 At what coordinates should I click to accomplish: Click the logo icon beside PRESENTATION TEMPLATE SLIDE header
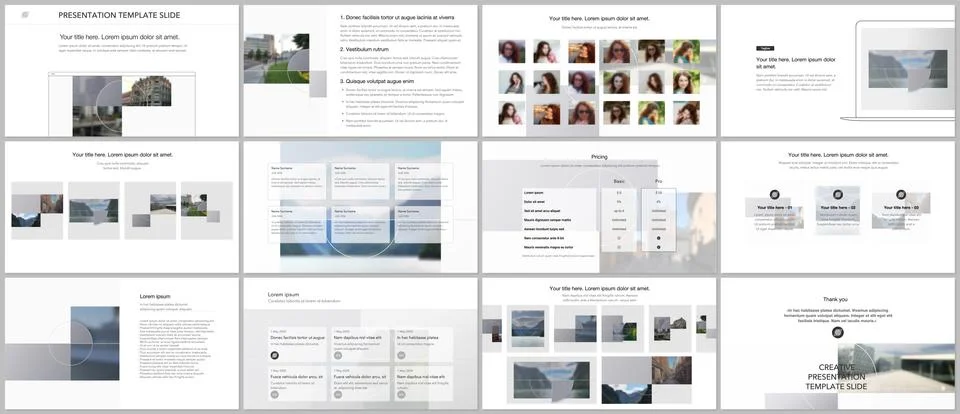click(25, 15)
